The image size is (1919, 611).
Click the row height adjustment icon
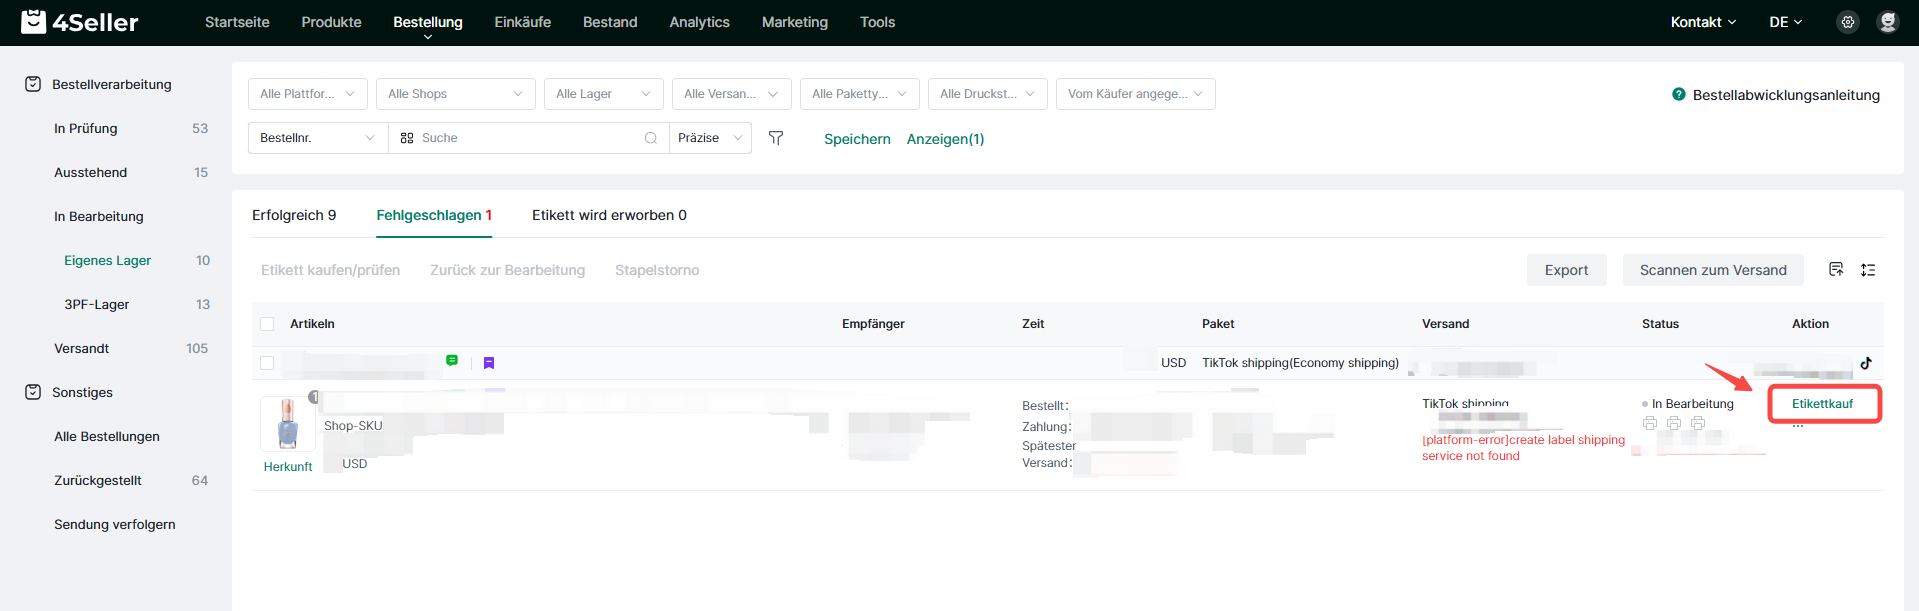click(x=1868, y=270)
